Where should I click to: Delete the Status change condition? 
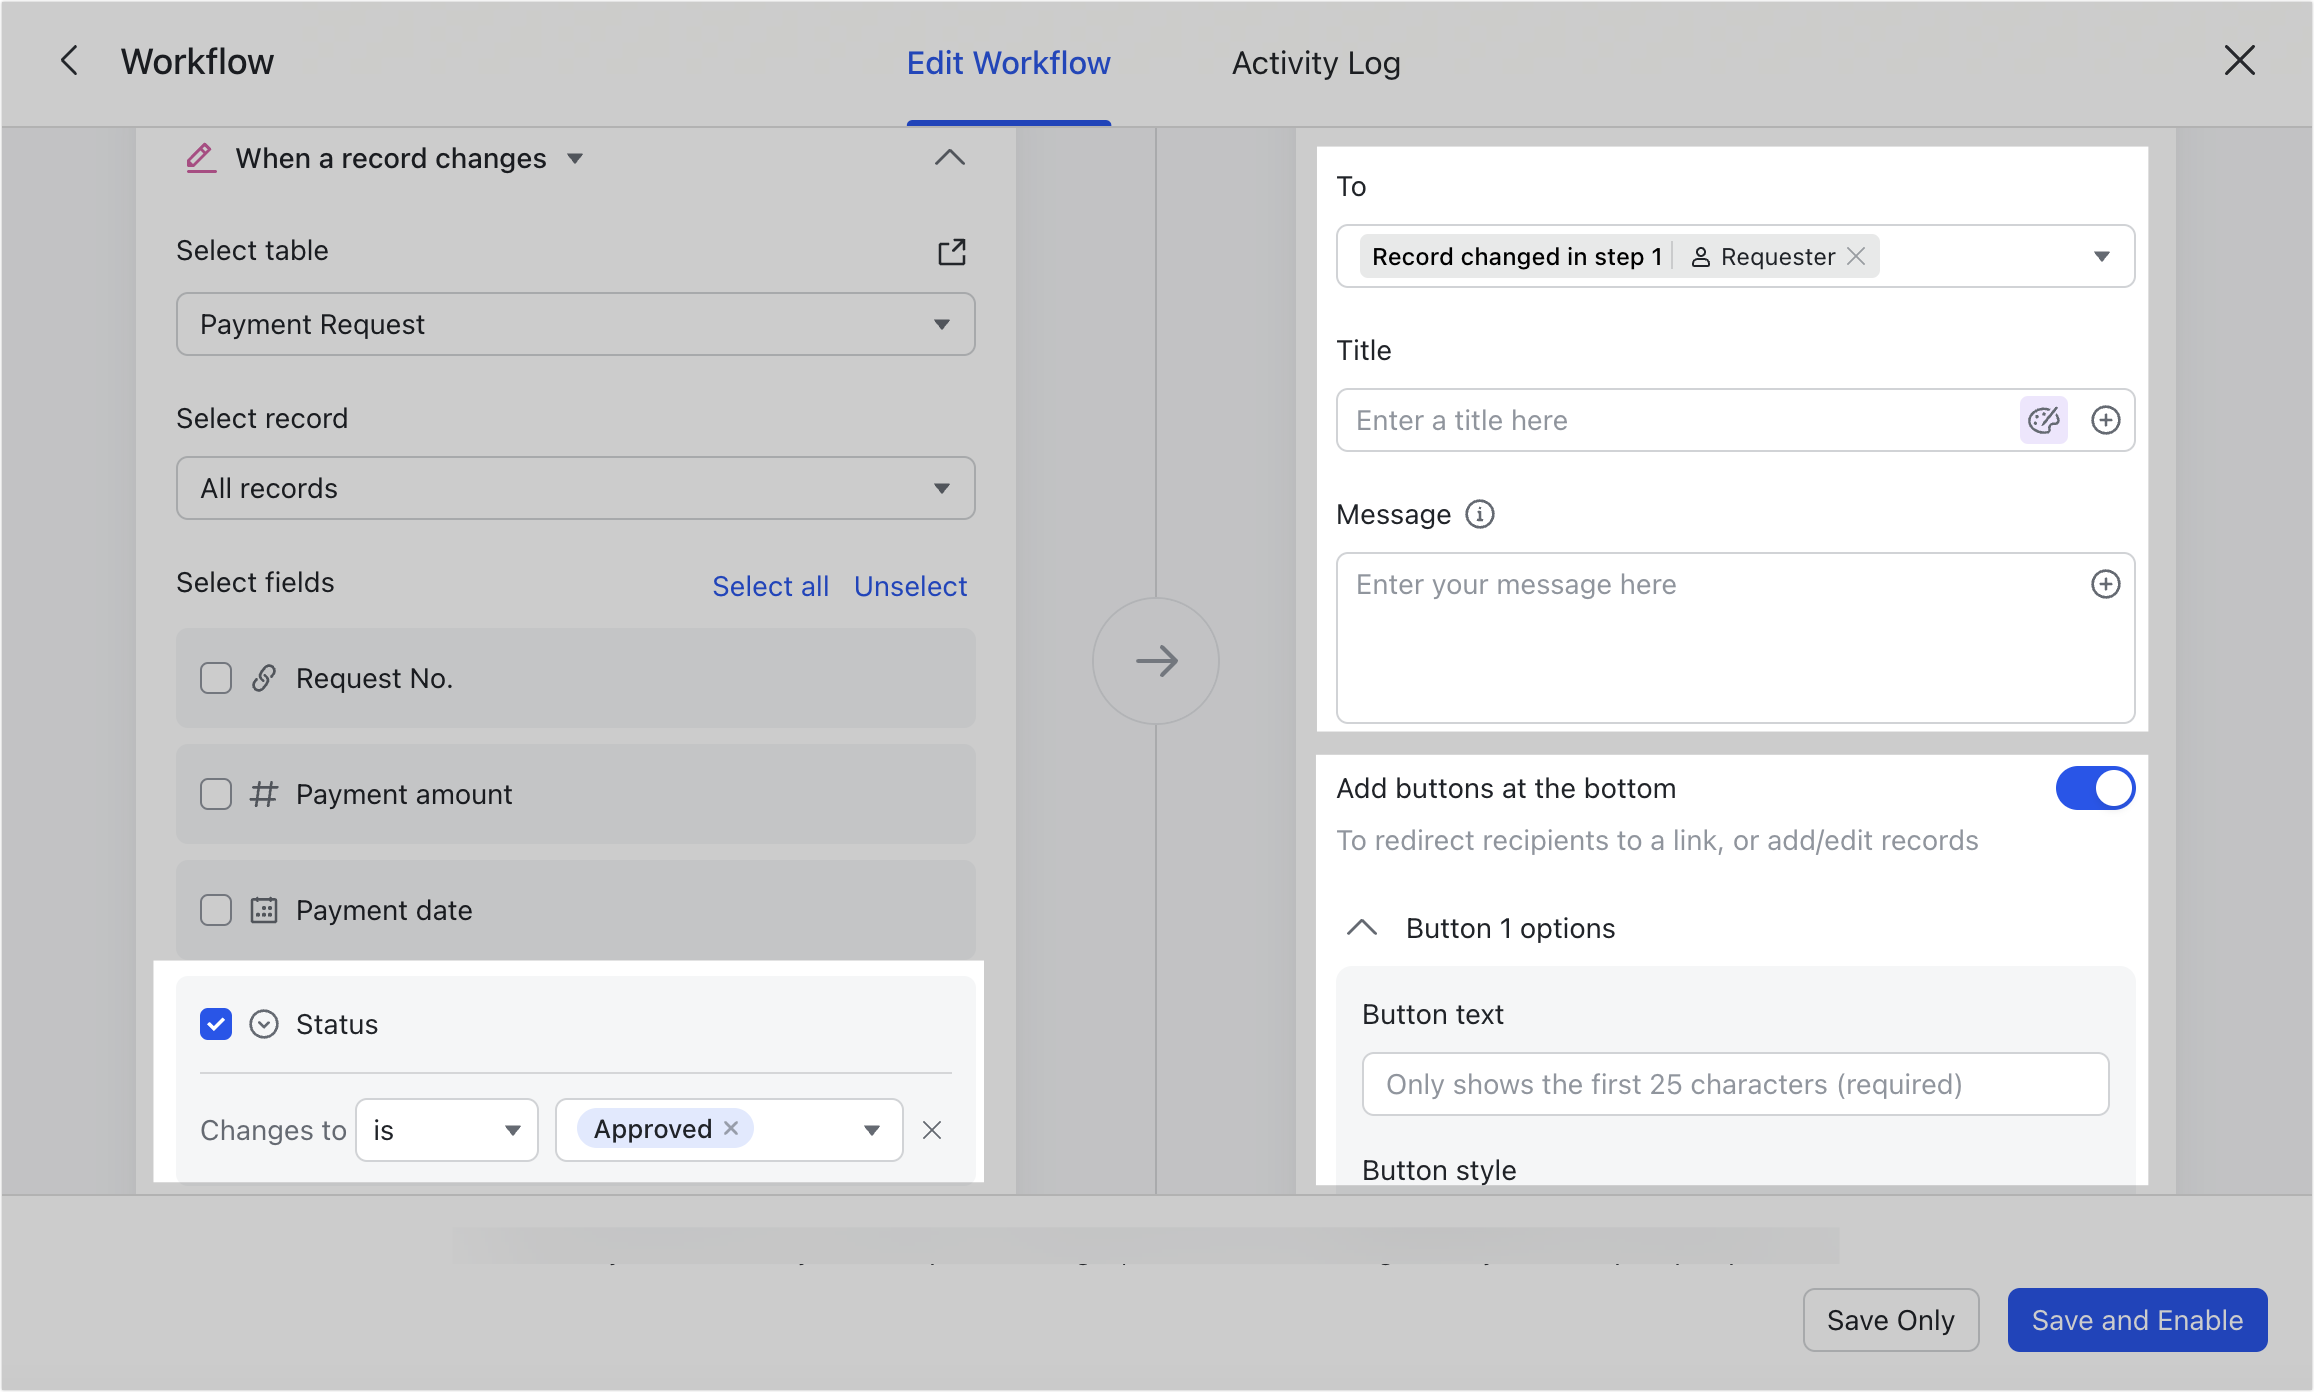(x=932, y=1130)
